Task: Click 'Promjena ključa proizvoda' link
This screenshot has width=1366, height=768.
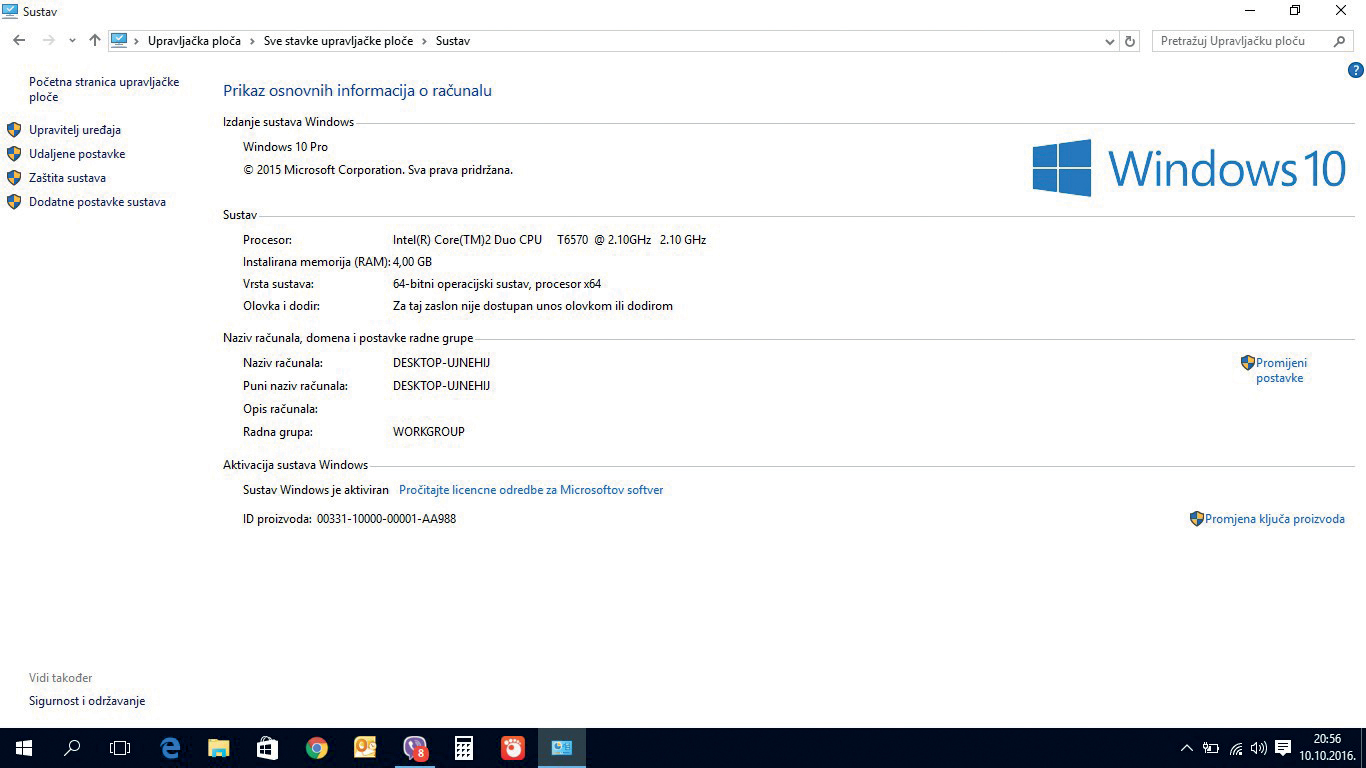Action: (1274, 519)
